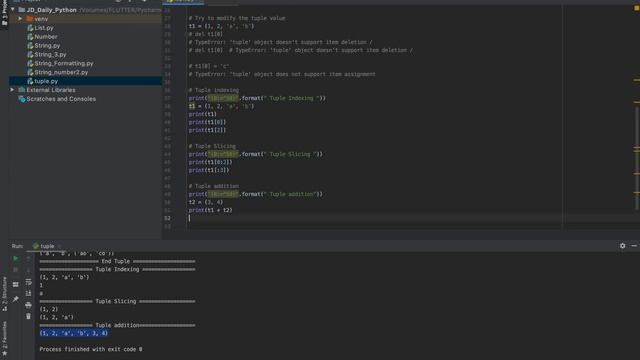Open Run panel settings gear
Image resolution: width=640 pixels, height=360 pixels.
click(622, 246)
